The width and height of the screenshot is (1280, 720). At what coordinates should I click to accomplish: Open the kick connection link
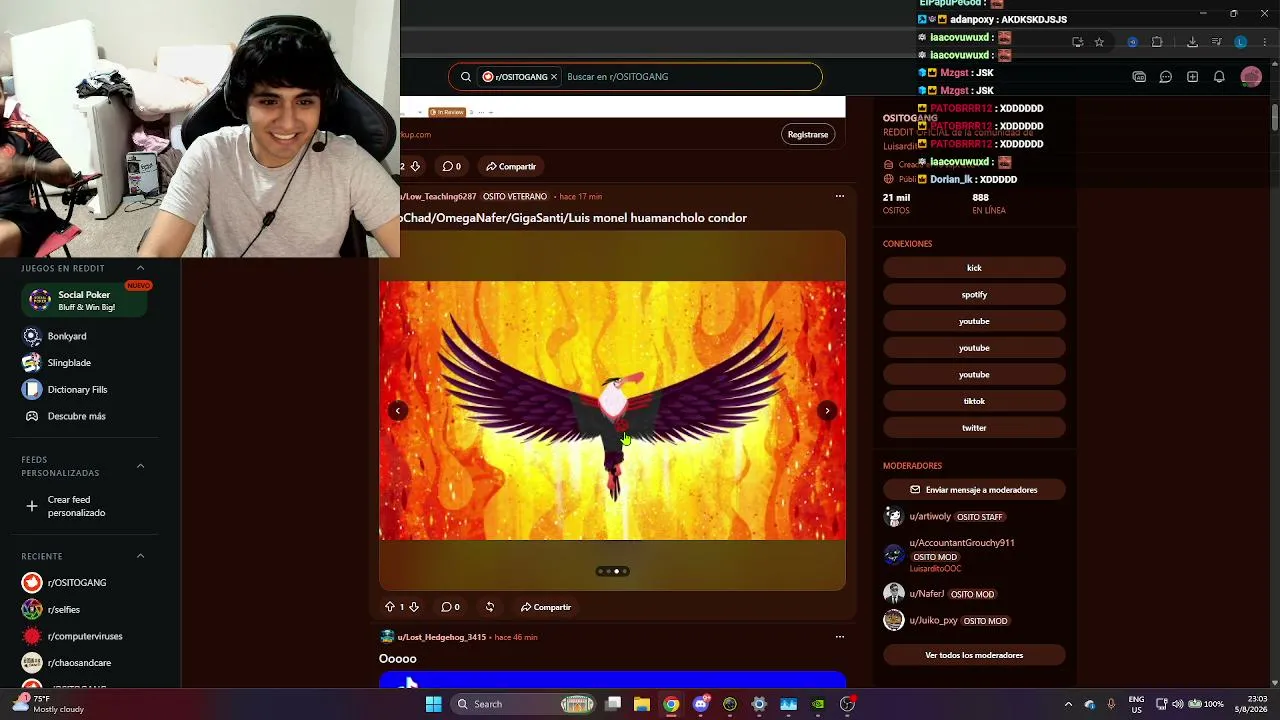pyautogui.click(x=974, y=268)
